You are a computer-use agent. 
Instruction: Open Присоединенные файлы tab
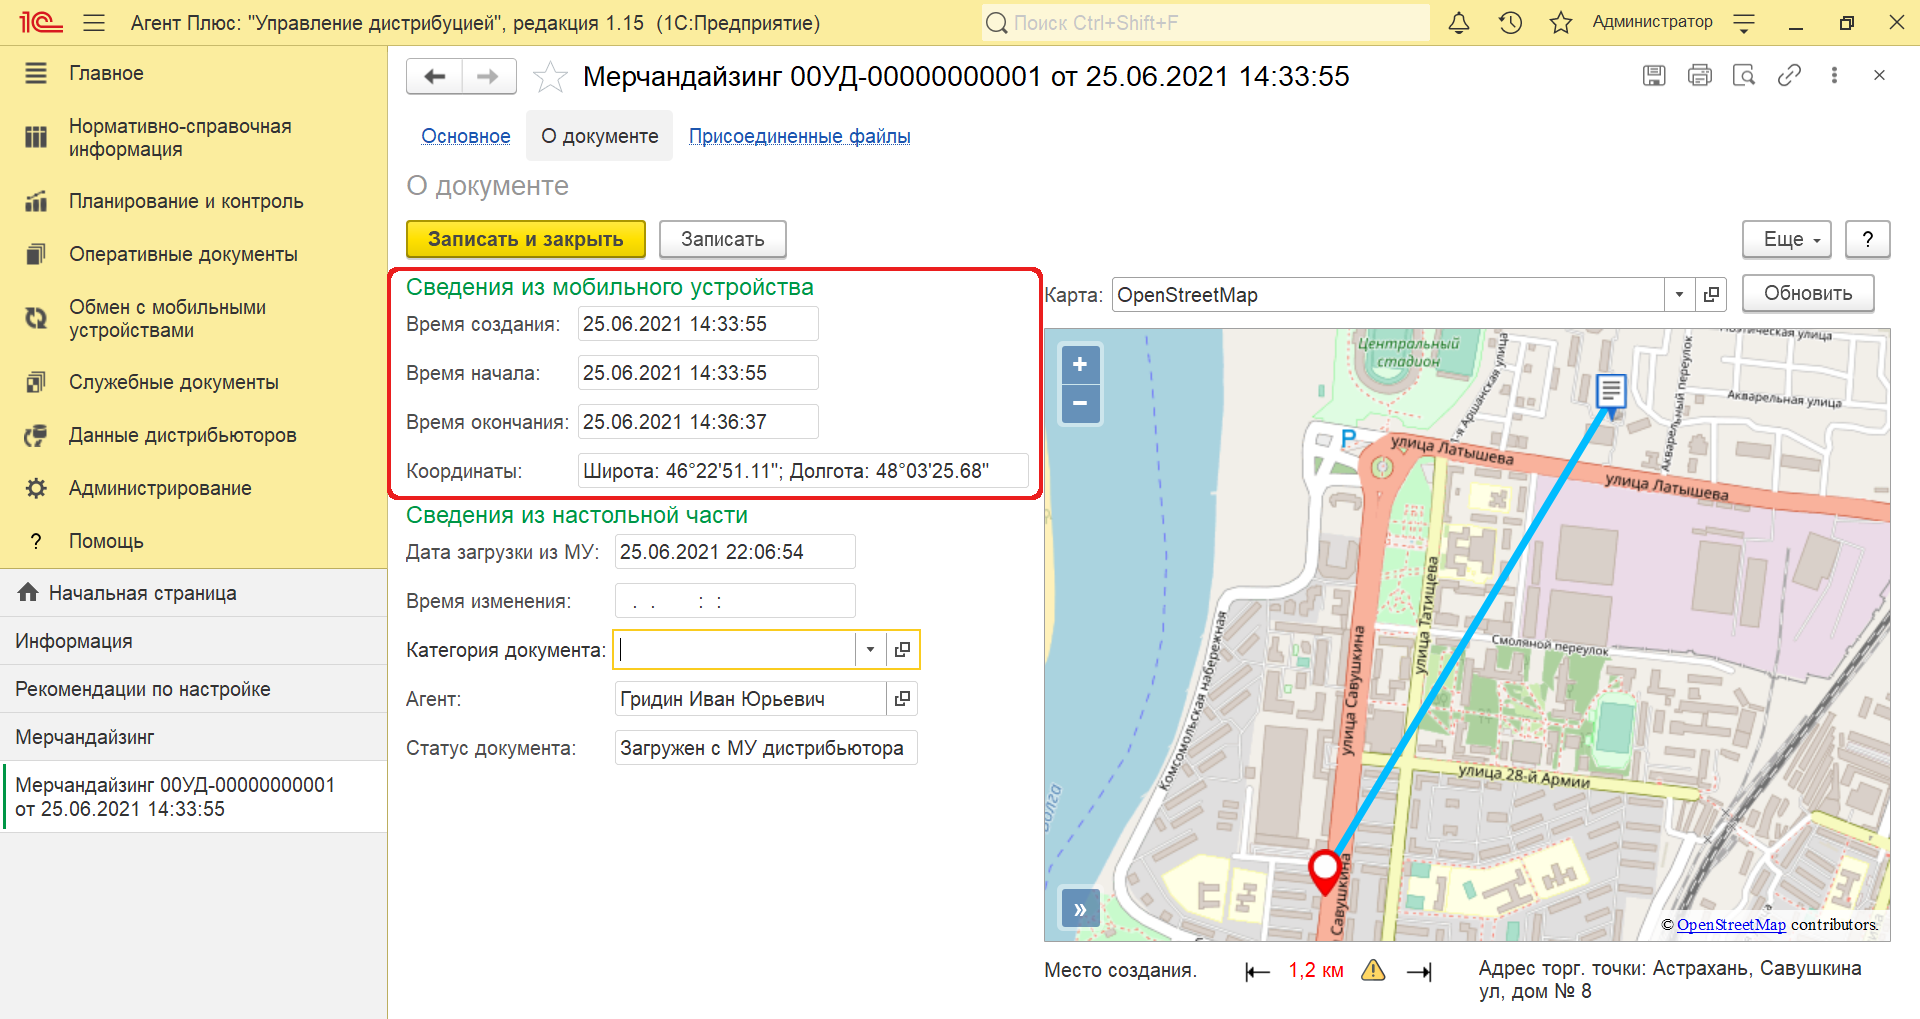[800, 136]
